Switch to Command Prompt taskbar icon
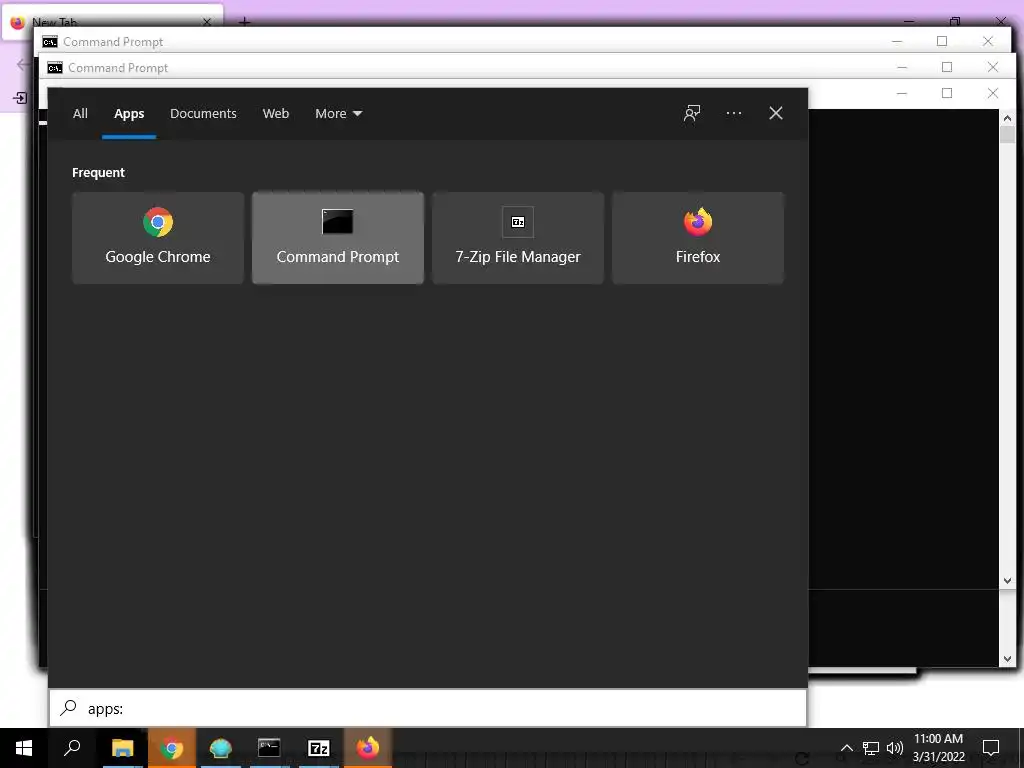 269,748
